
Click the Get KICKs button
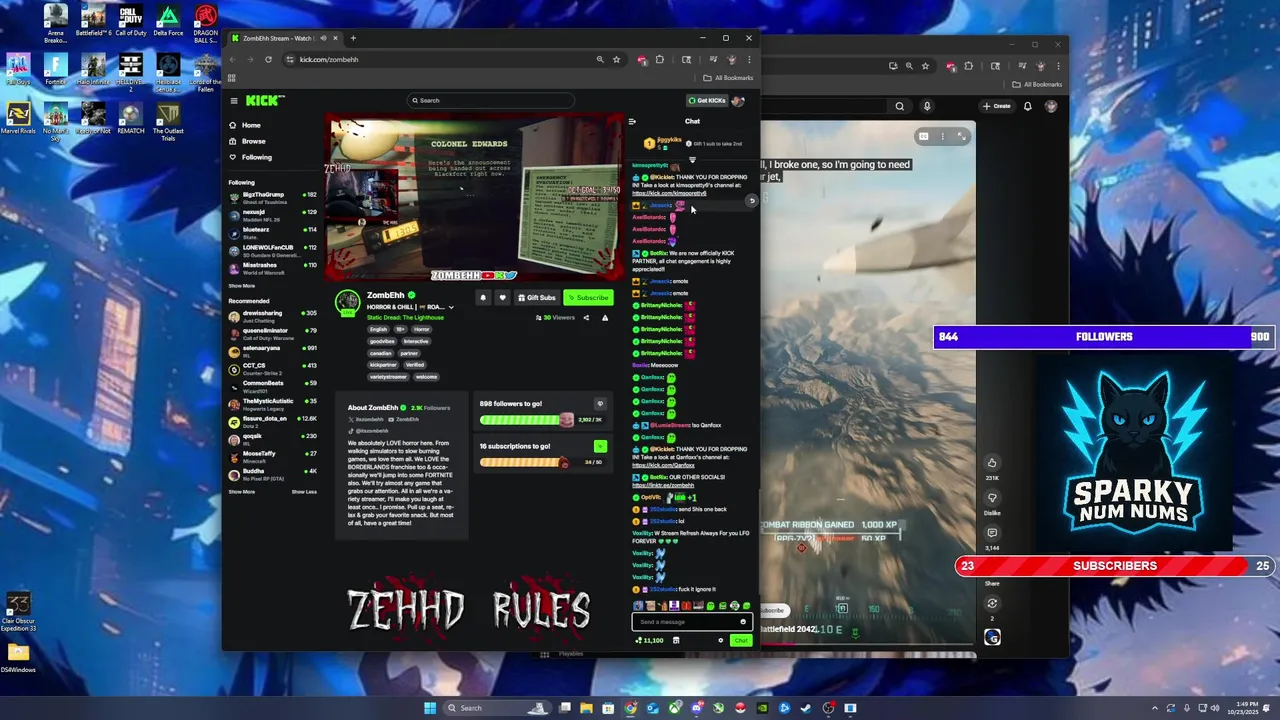click(706, 100)
